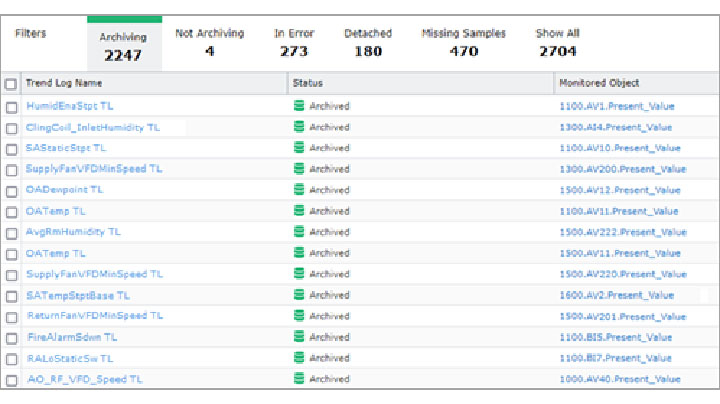Sort by Status column header
Viewport: 720px width, 404px height.
click(x=308, y=84)
